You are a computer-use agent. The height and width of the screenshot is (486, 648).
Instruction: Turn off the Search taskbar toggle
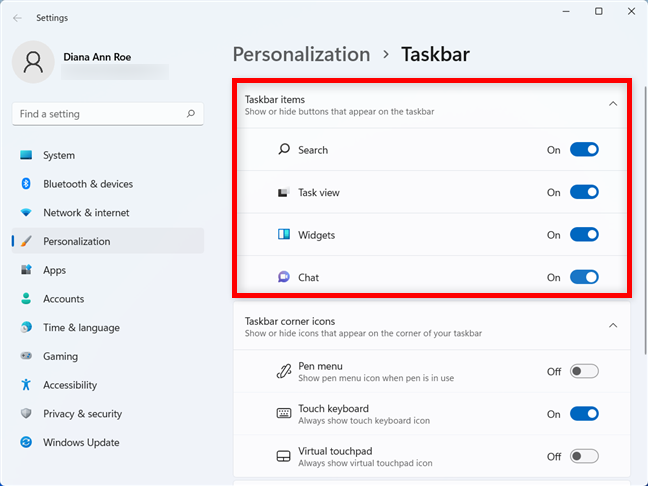coord(584,150)
